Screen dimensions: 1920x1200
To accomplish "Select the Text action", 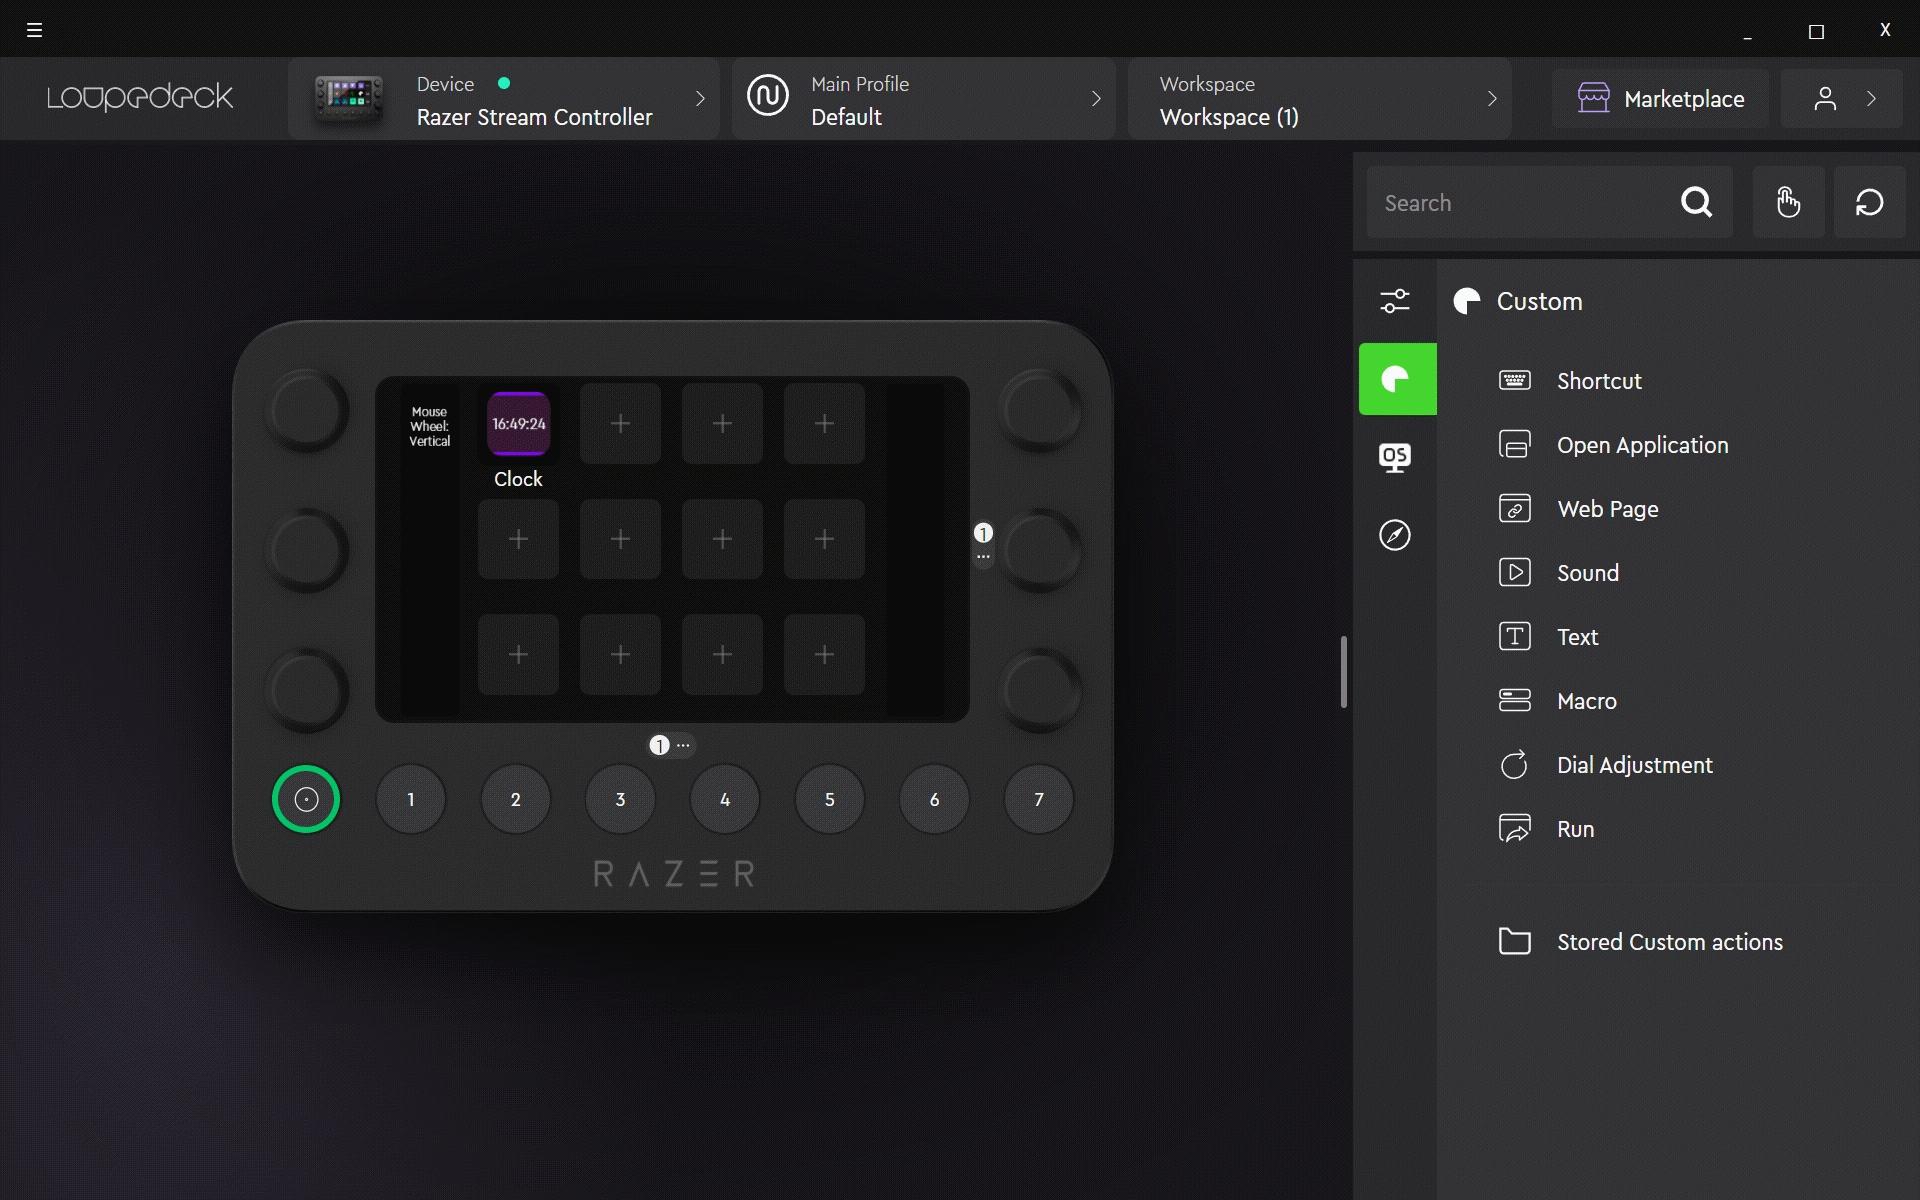I will click(x=1578, y=637).
